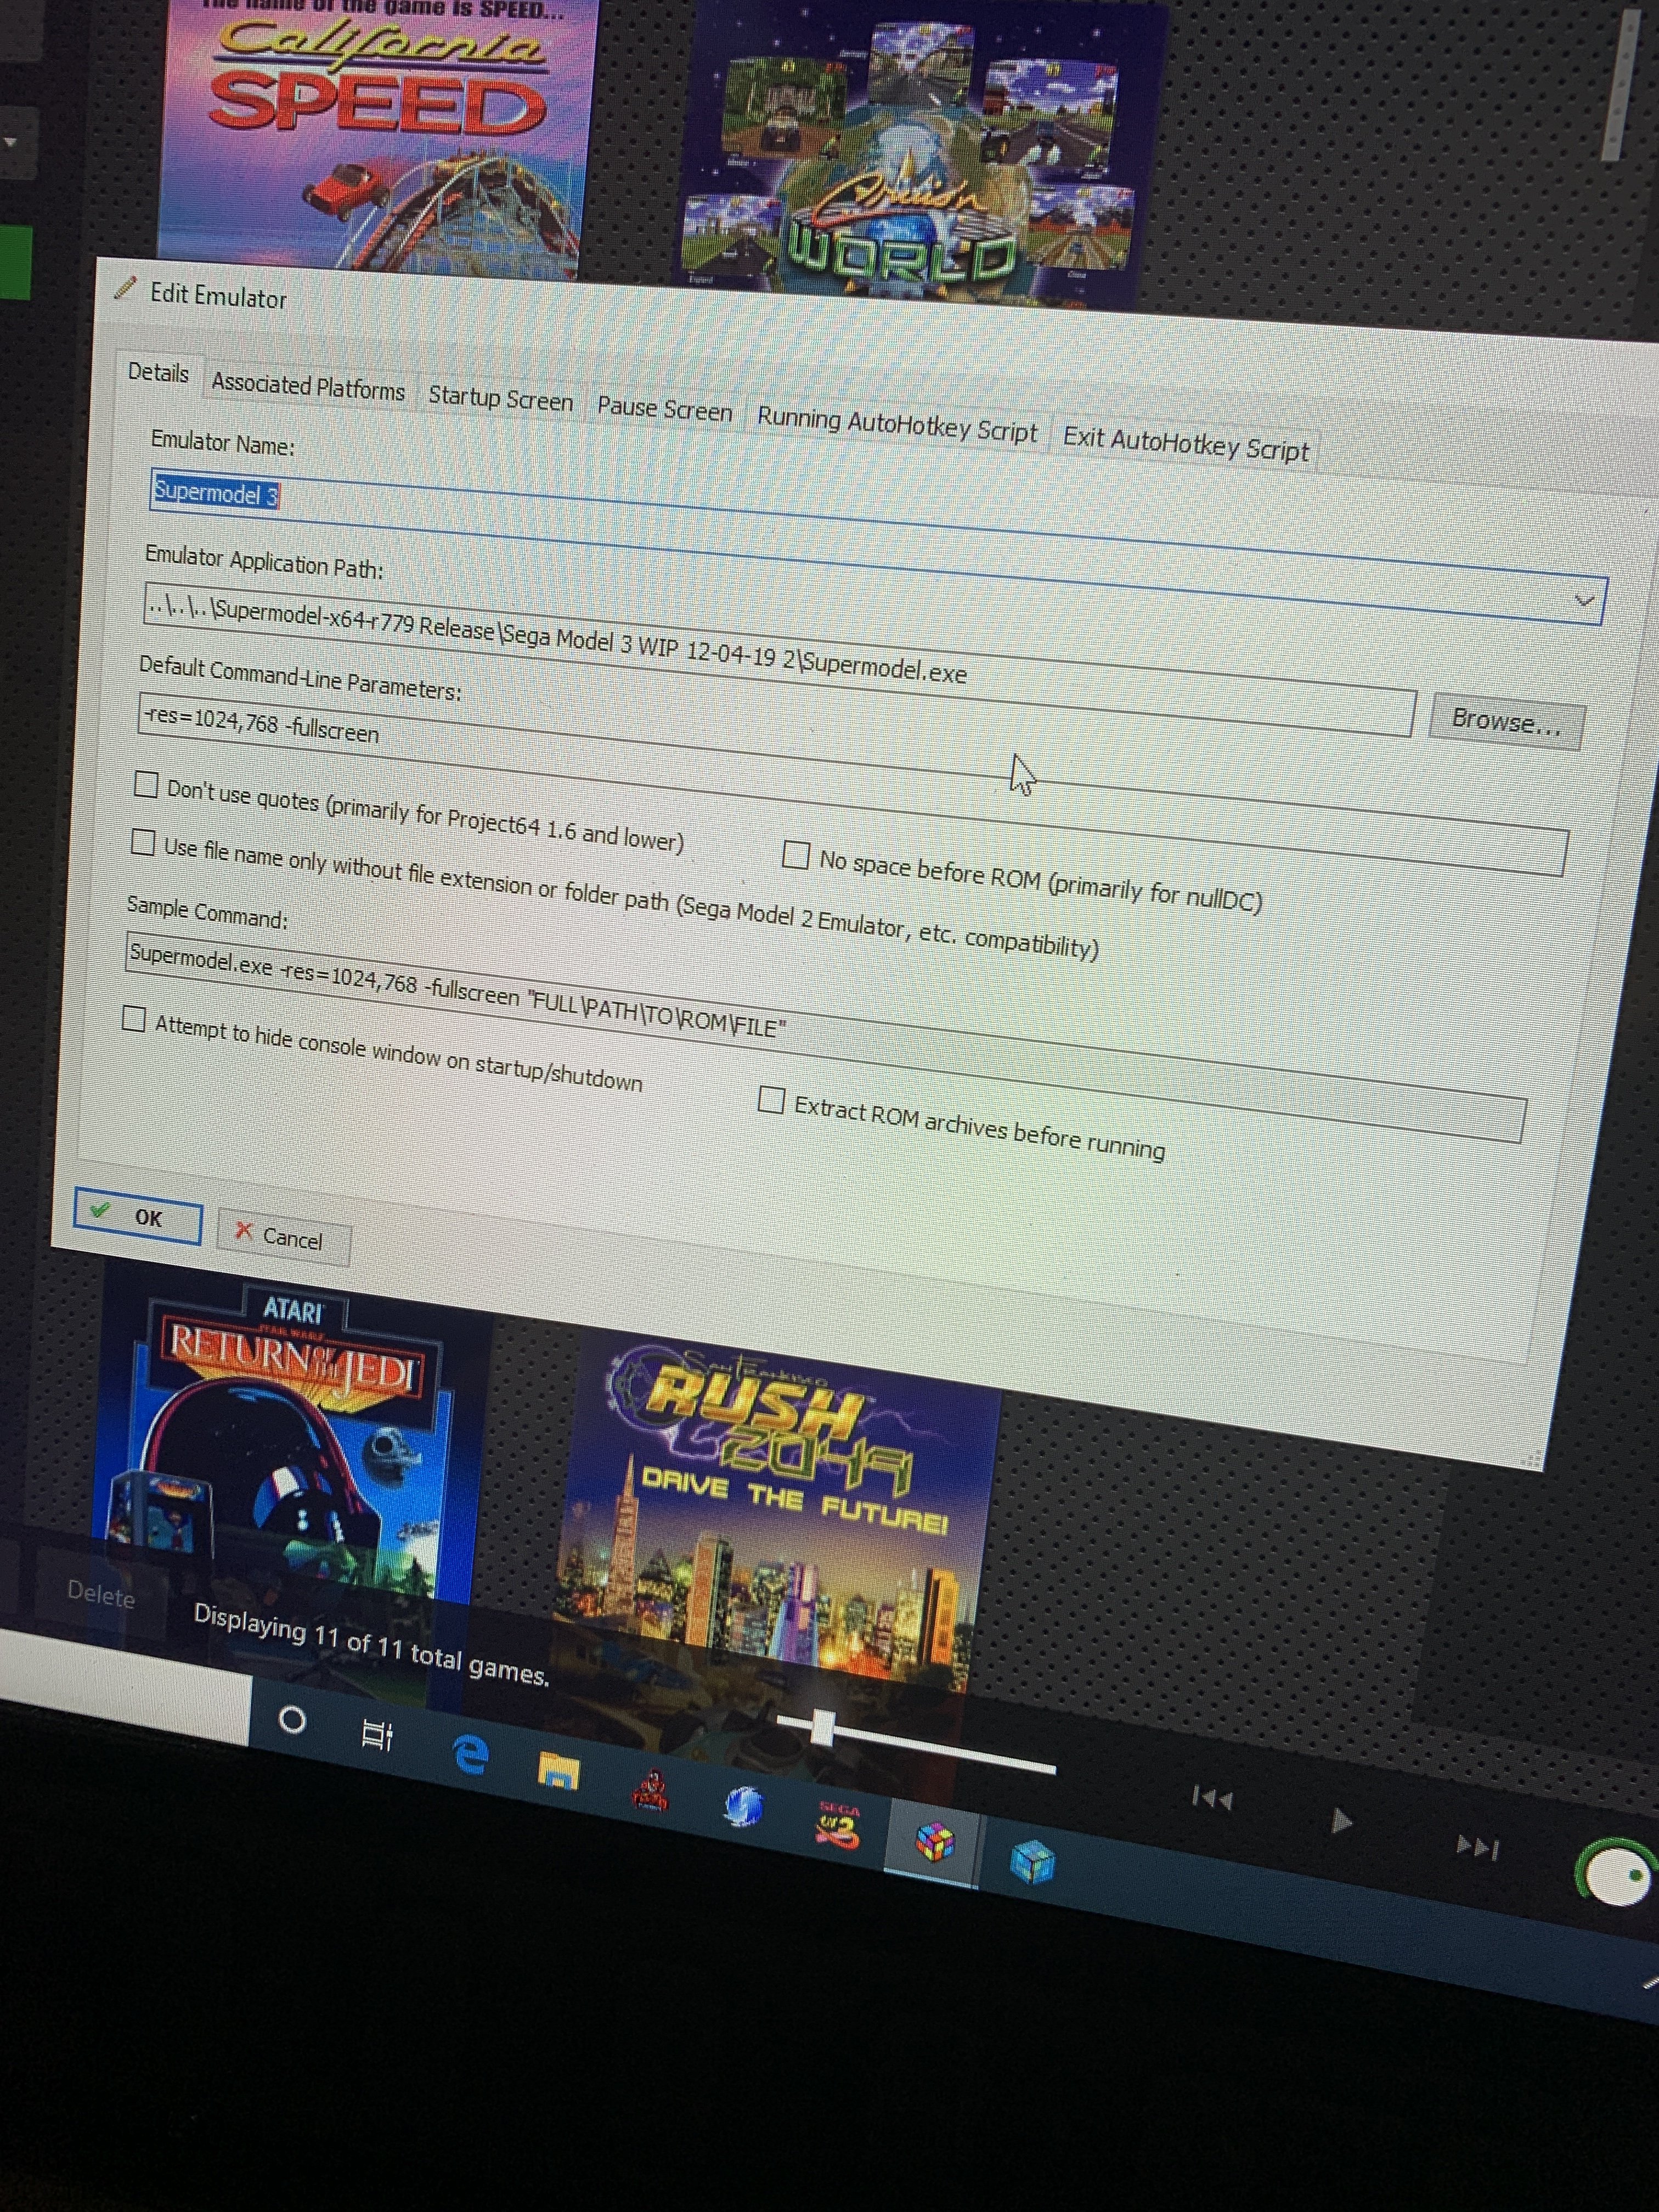Open the Pause Screen tab
The image size is (1659, 2212).
[x=664, y=409]
